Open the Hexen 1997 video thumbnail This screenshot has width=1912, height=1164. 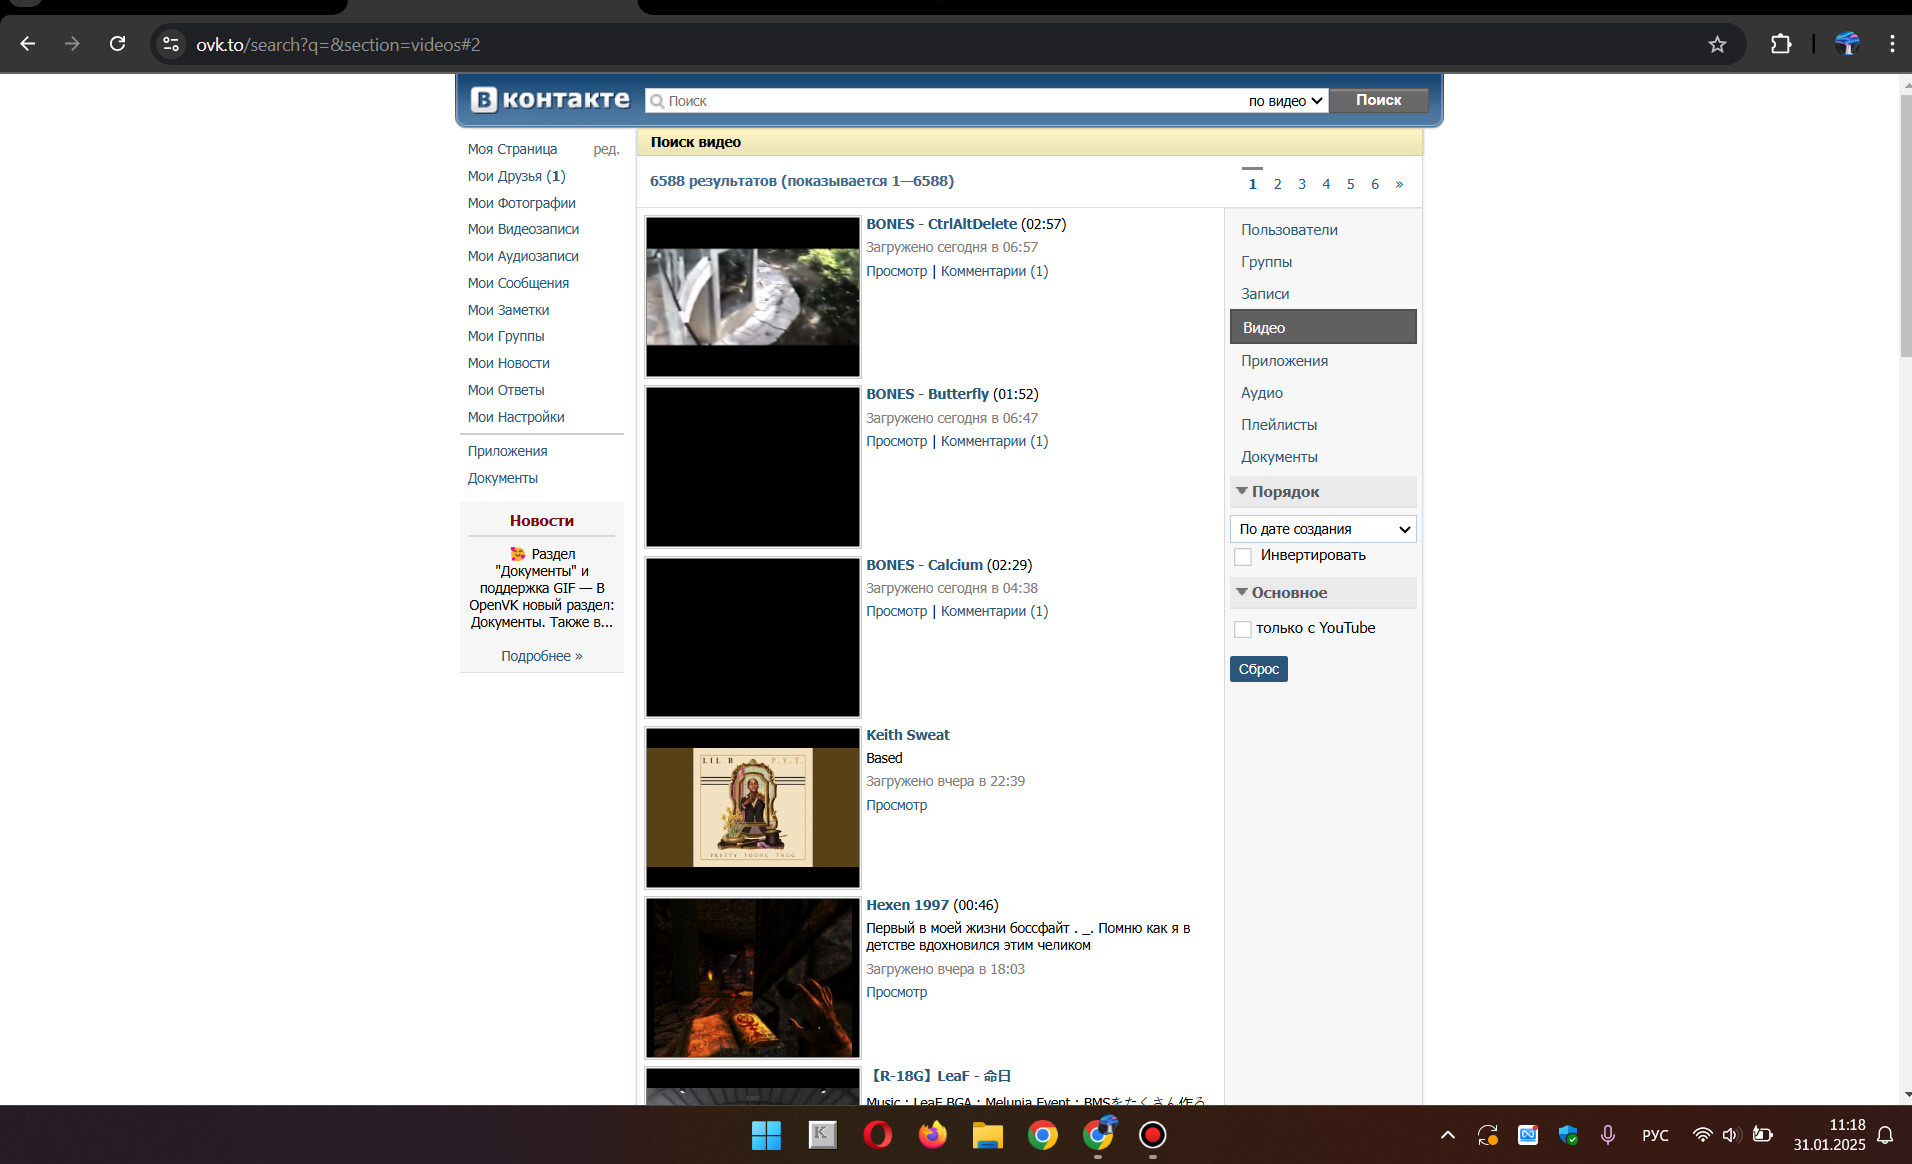752,978
